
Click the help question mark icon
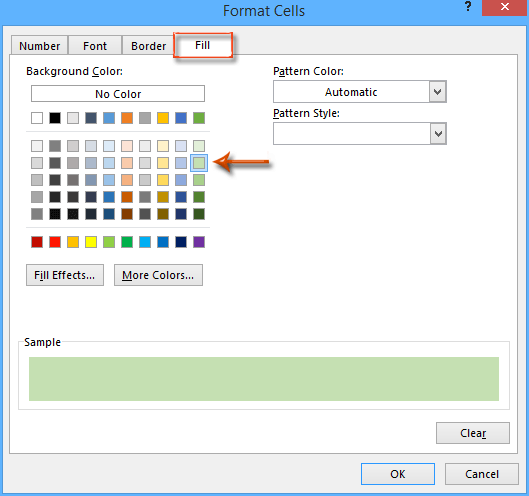(468, 6)
